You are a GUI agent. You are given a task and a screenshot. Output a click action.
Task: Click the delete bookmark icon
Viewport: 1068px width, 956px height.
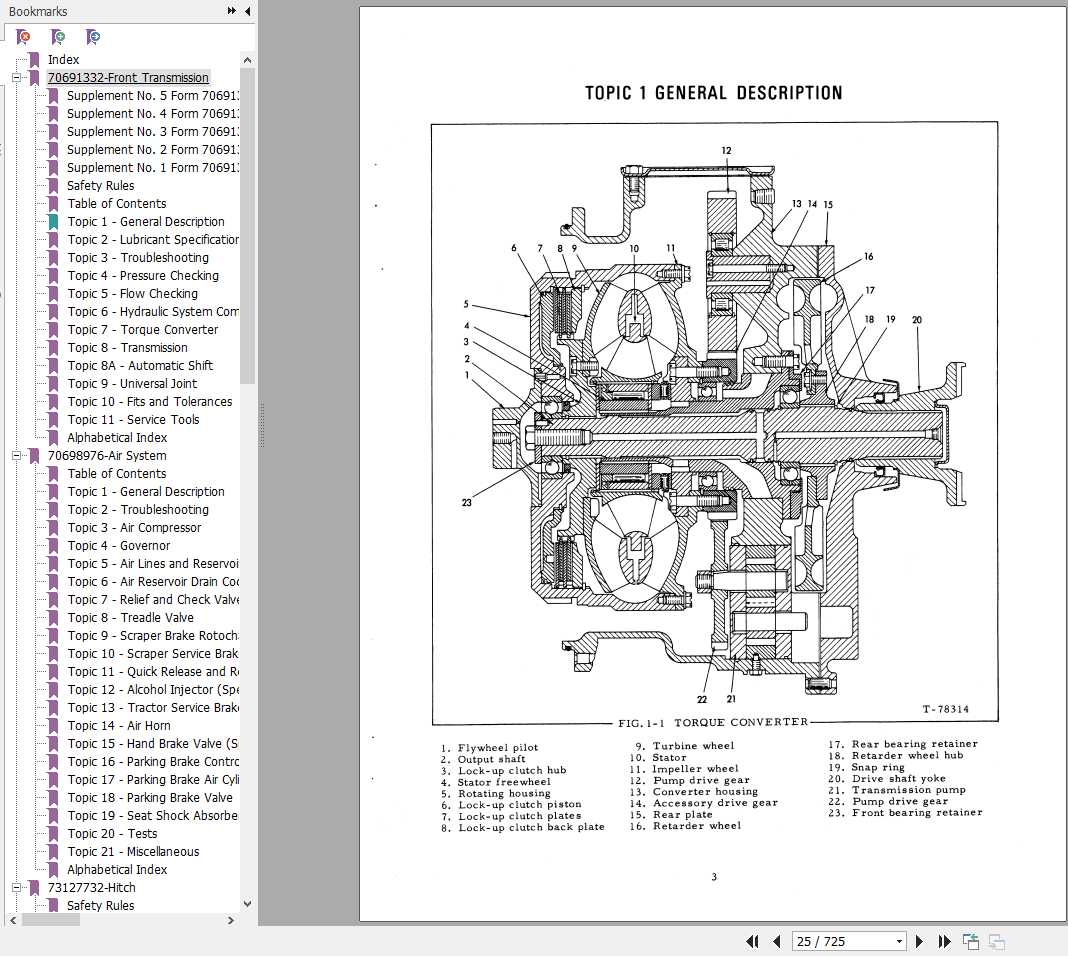point(23,37)
